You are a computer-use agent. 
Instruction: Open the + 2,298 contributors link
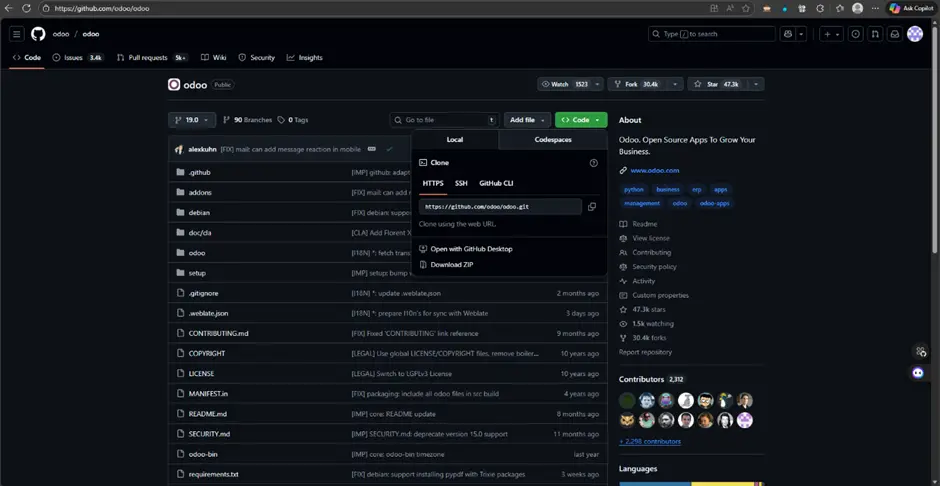650,442
